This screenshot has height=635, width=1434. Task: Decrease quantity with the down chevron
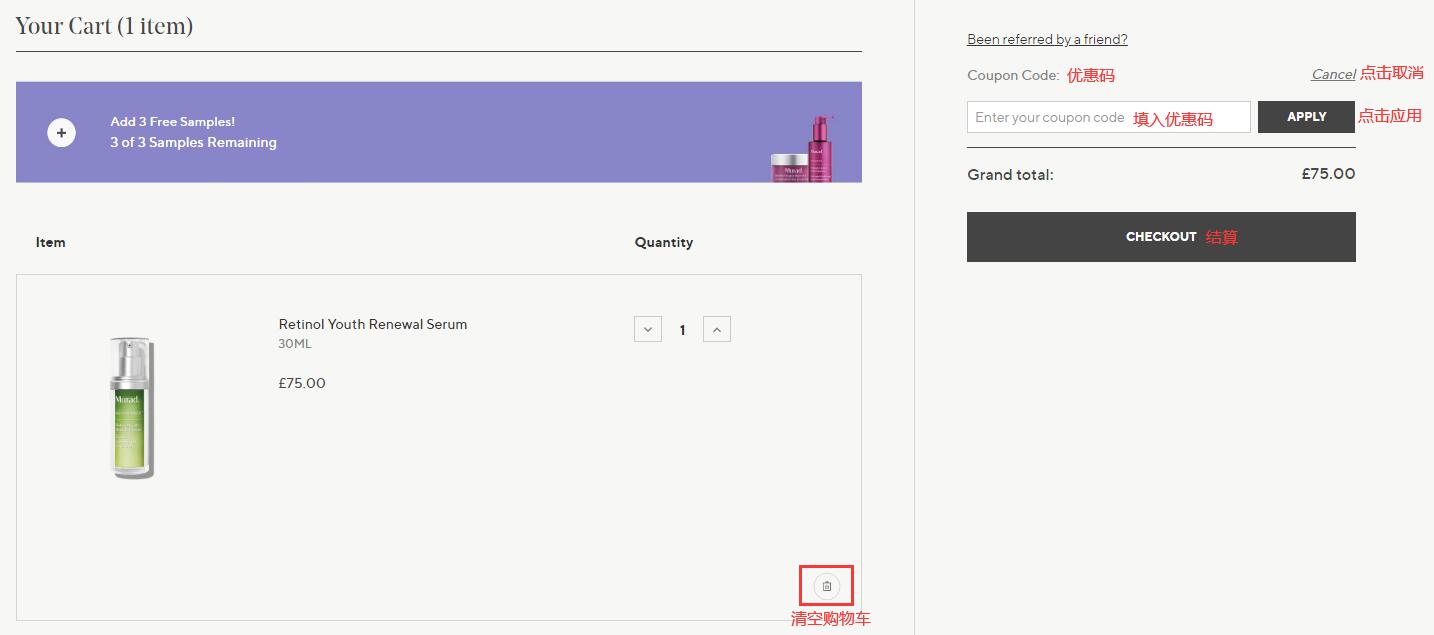pyautogui.click(x=648, y=329)
